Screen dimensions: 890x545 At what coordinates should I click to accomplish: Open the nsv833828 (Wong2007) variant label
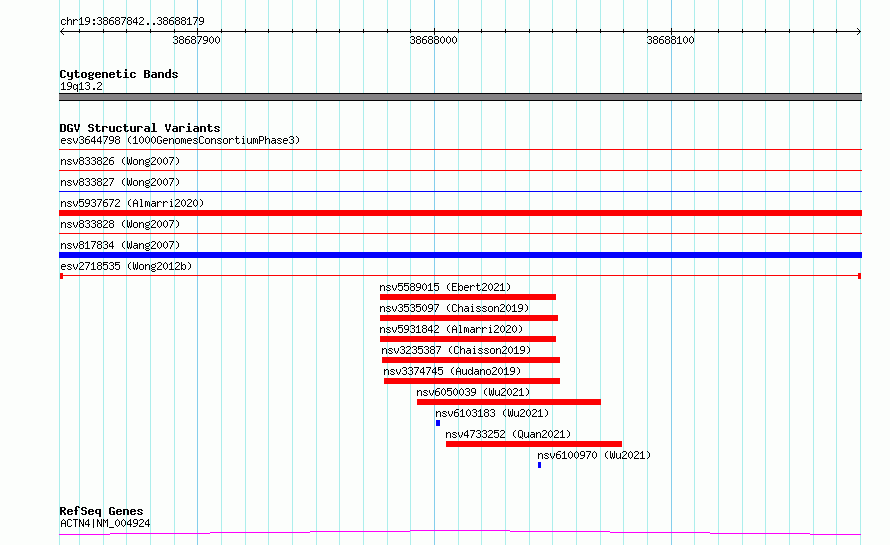(x=120, y=224)
